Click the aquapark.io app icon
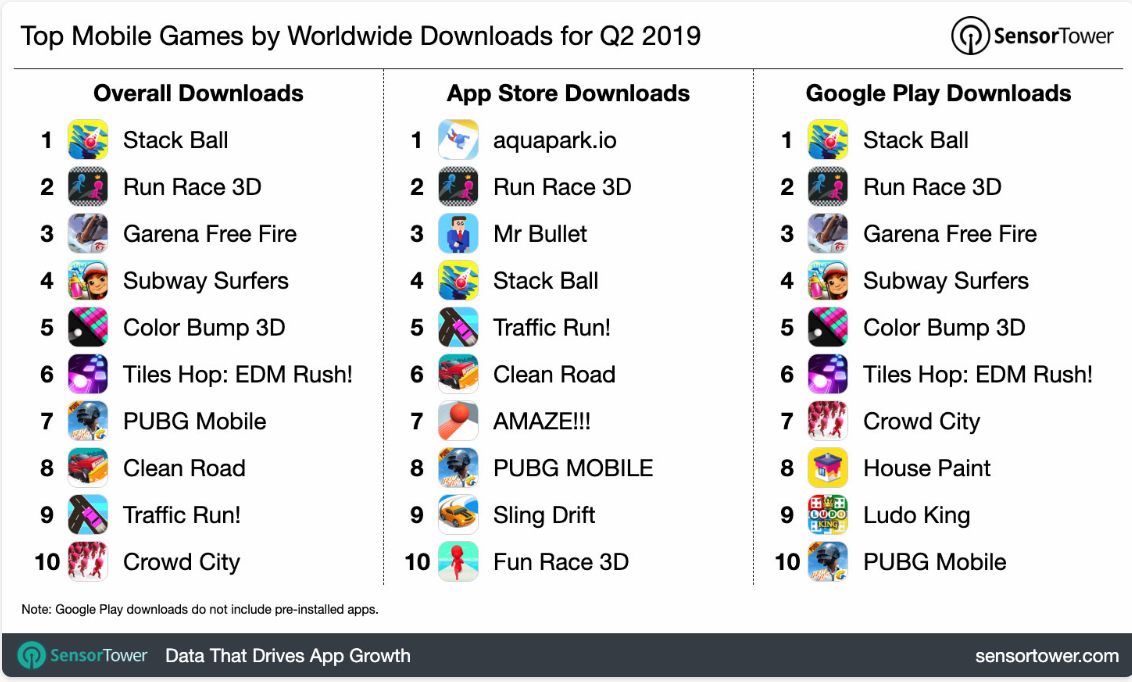Image resolution: width=1132 pixels, height=682 pixels. pos(458,140)
